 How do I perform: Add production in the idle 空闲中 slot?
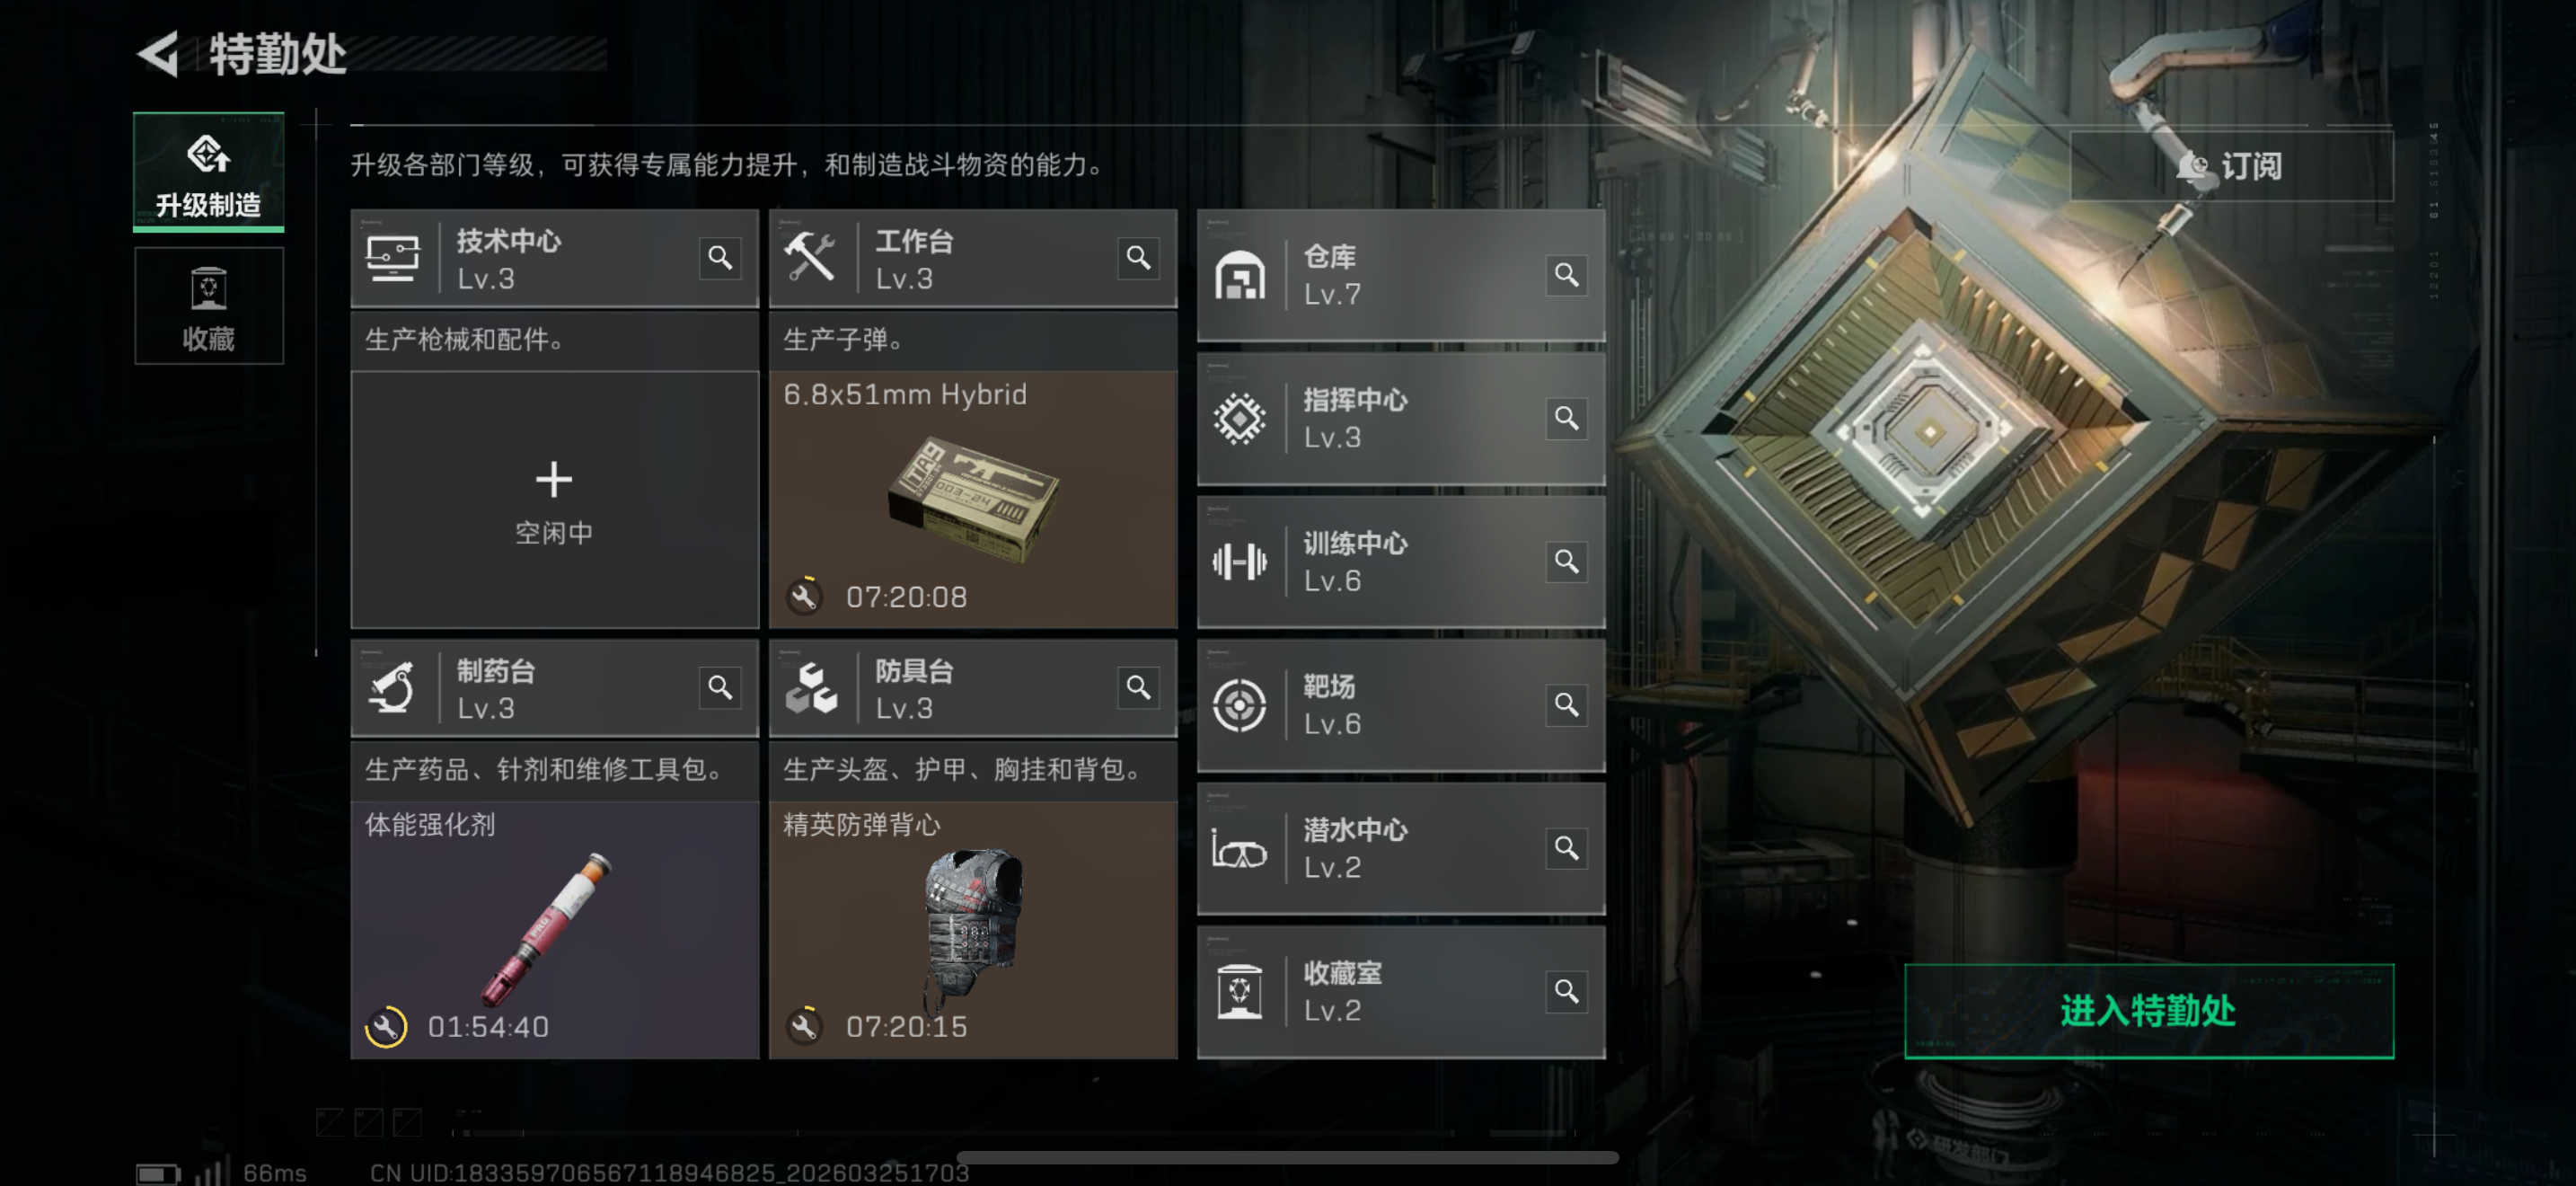click(x=555, y=499)
